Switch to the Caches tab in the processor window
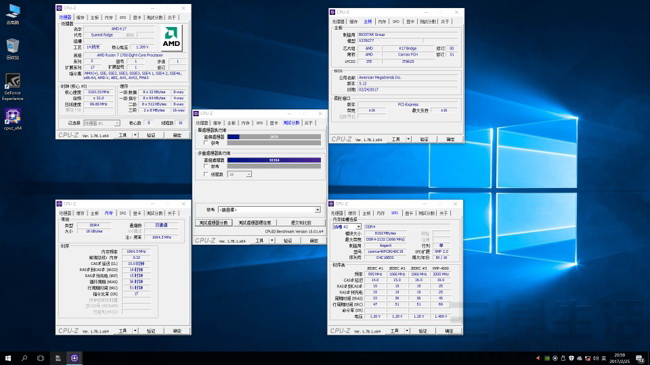Image resolution: width=650 pixels, height=365 pixels. tap(80, 17)
